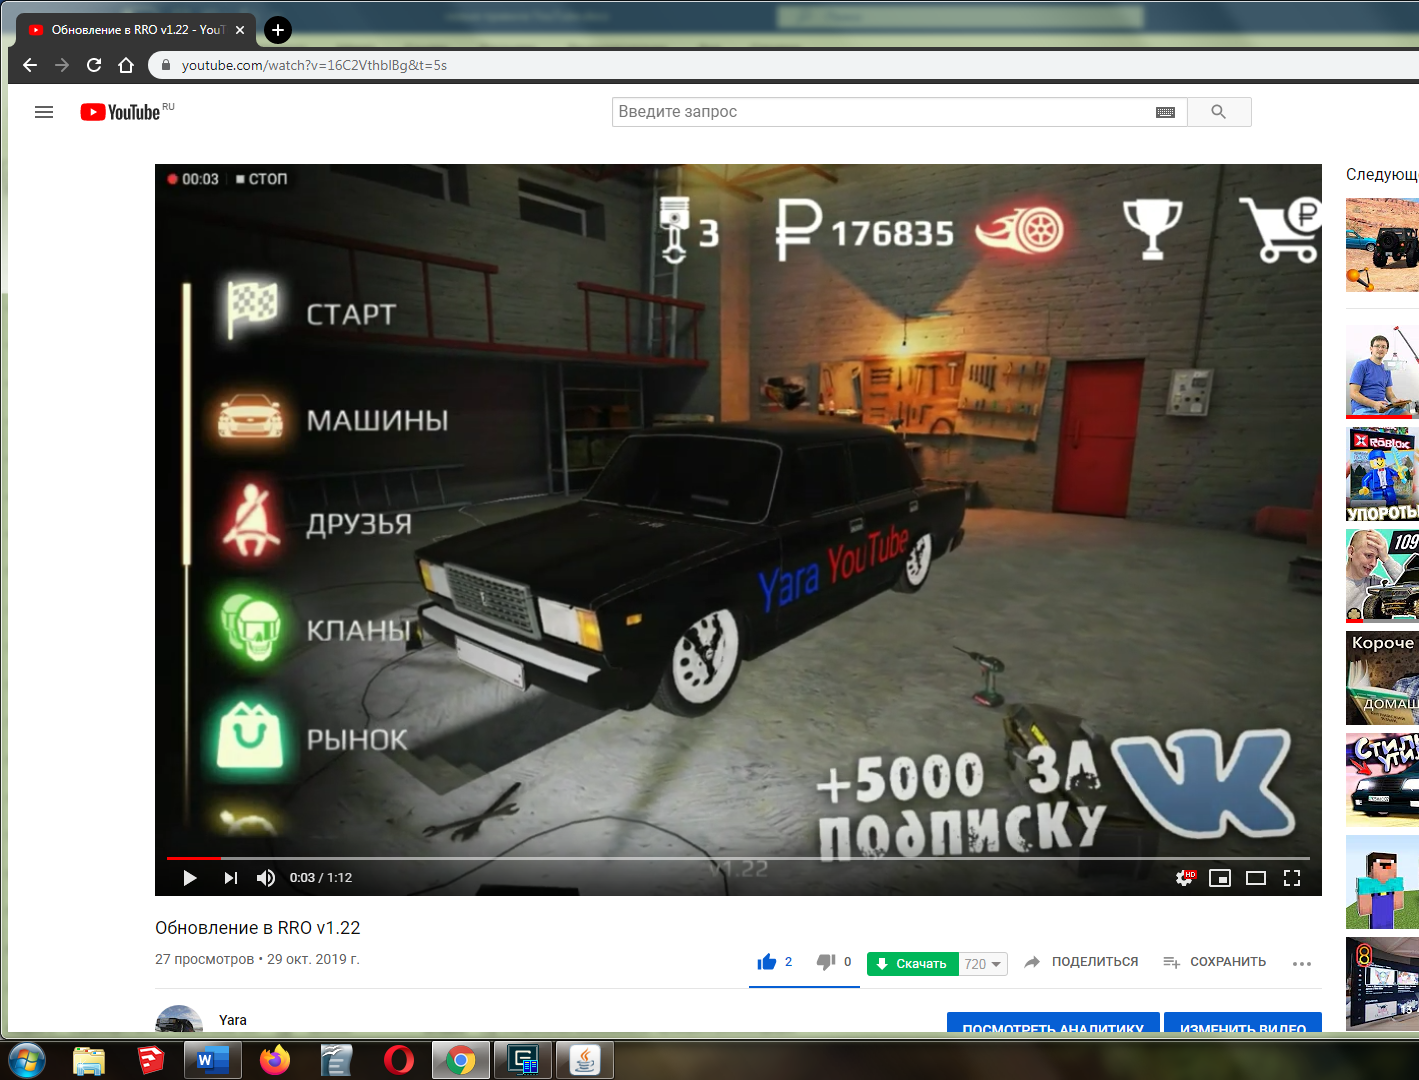Open the video title Обновление в RRO v1.22
This screenshot has width=1419, height=1080.
click(x=258, y=928)
